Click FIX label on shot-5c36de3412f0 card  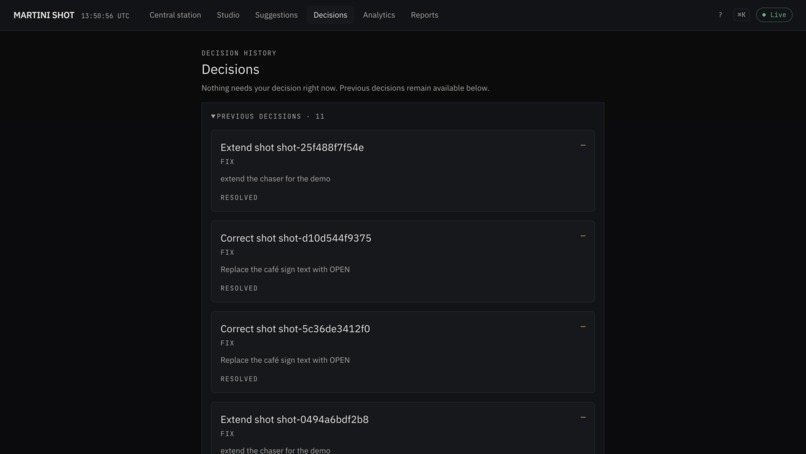tap(227, 343)
